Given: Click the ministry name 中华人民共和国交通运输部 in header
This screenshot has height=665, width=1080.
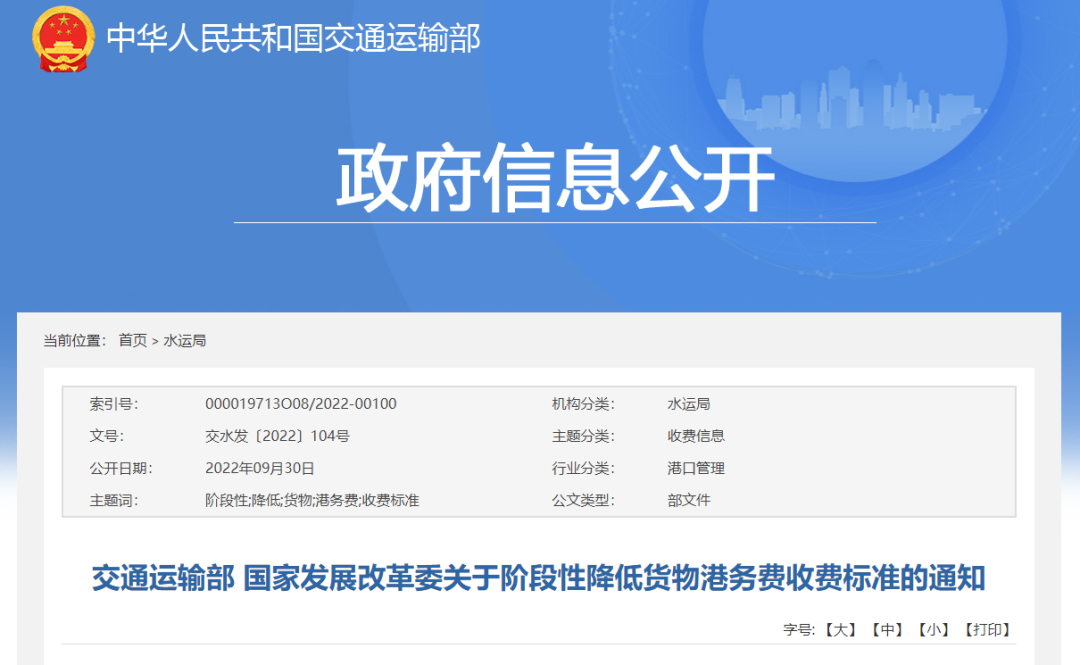Looking at the screenshot, I should 293,38.
